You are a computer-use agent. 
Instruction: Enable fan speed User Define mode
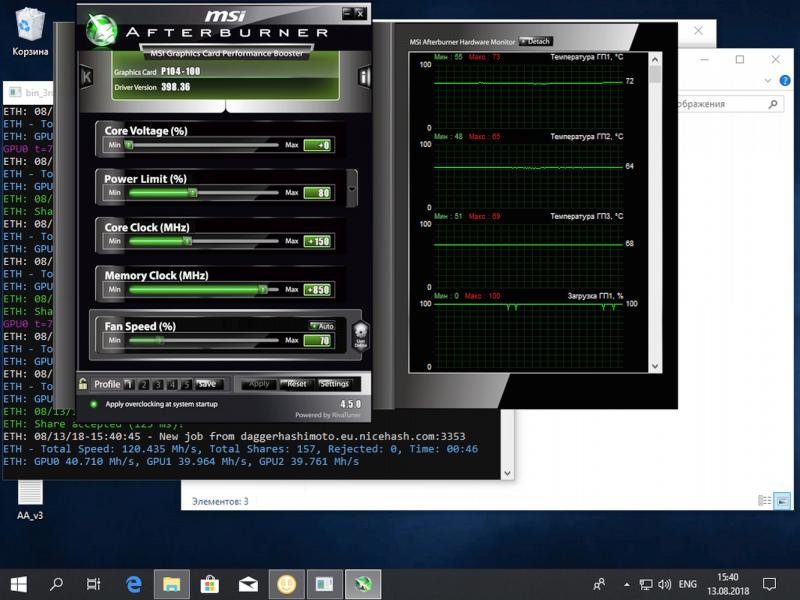[361, 335]
